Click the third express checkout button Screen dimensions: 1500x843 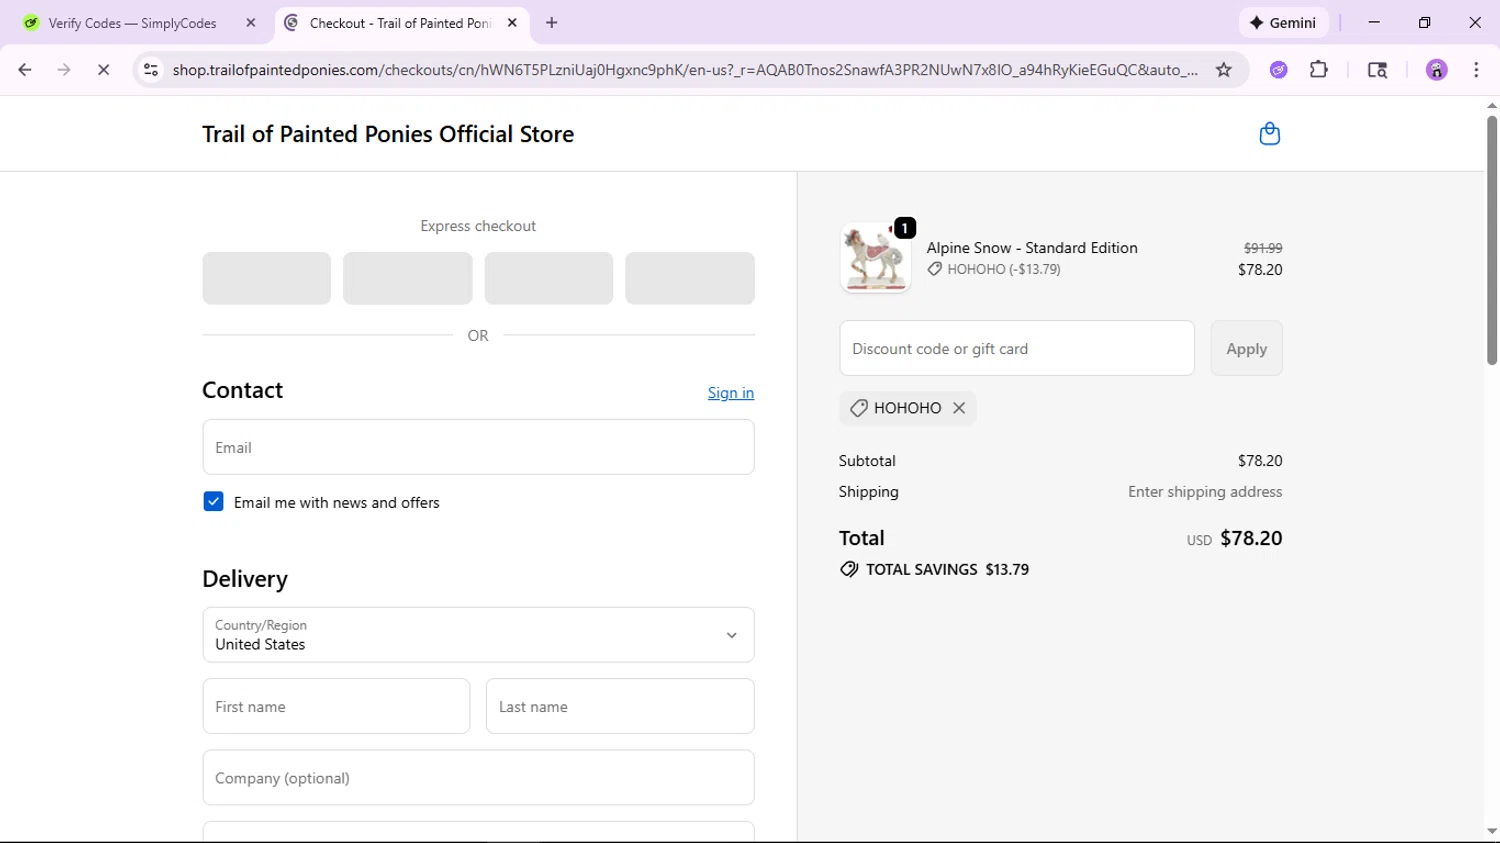(x=549, y=278)
